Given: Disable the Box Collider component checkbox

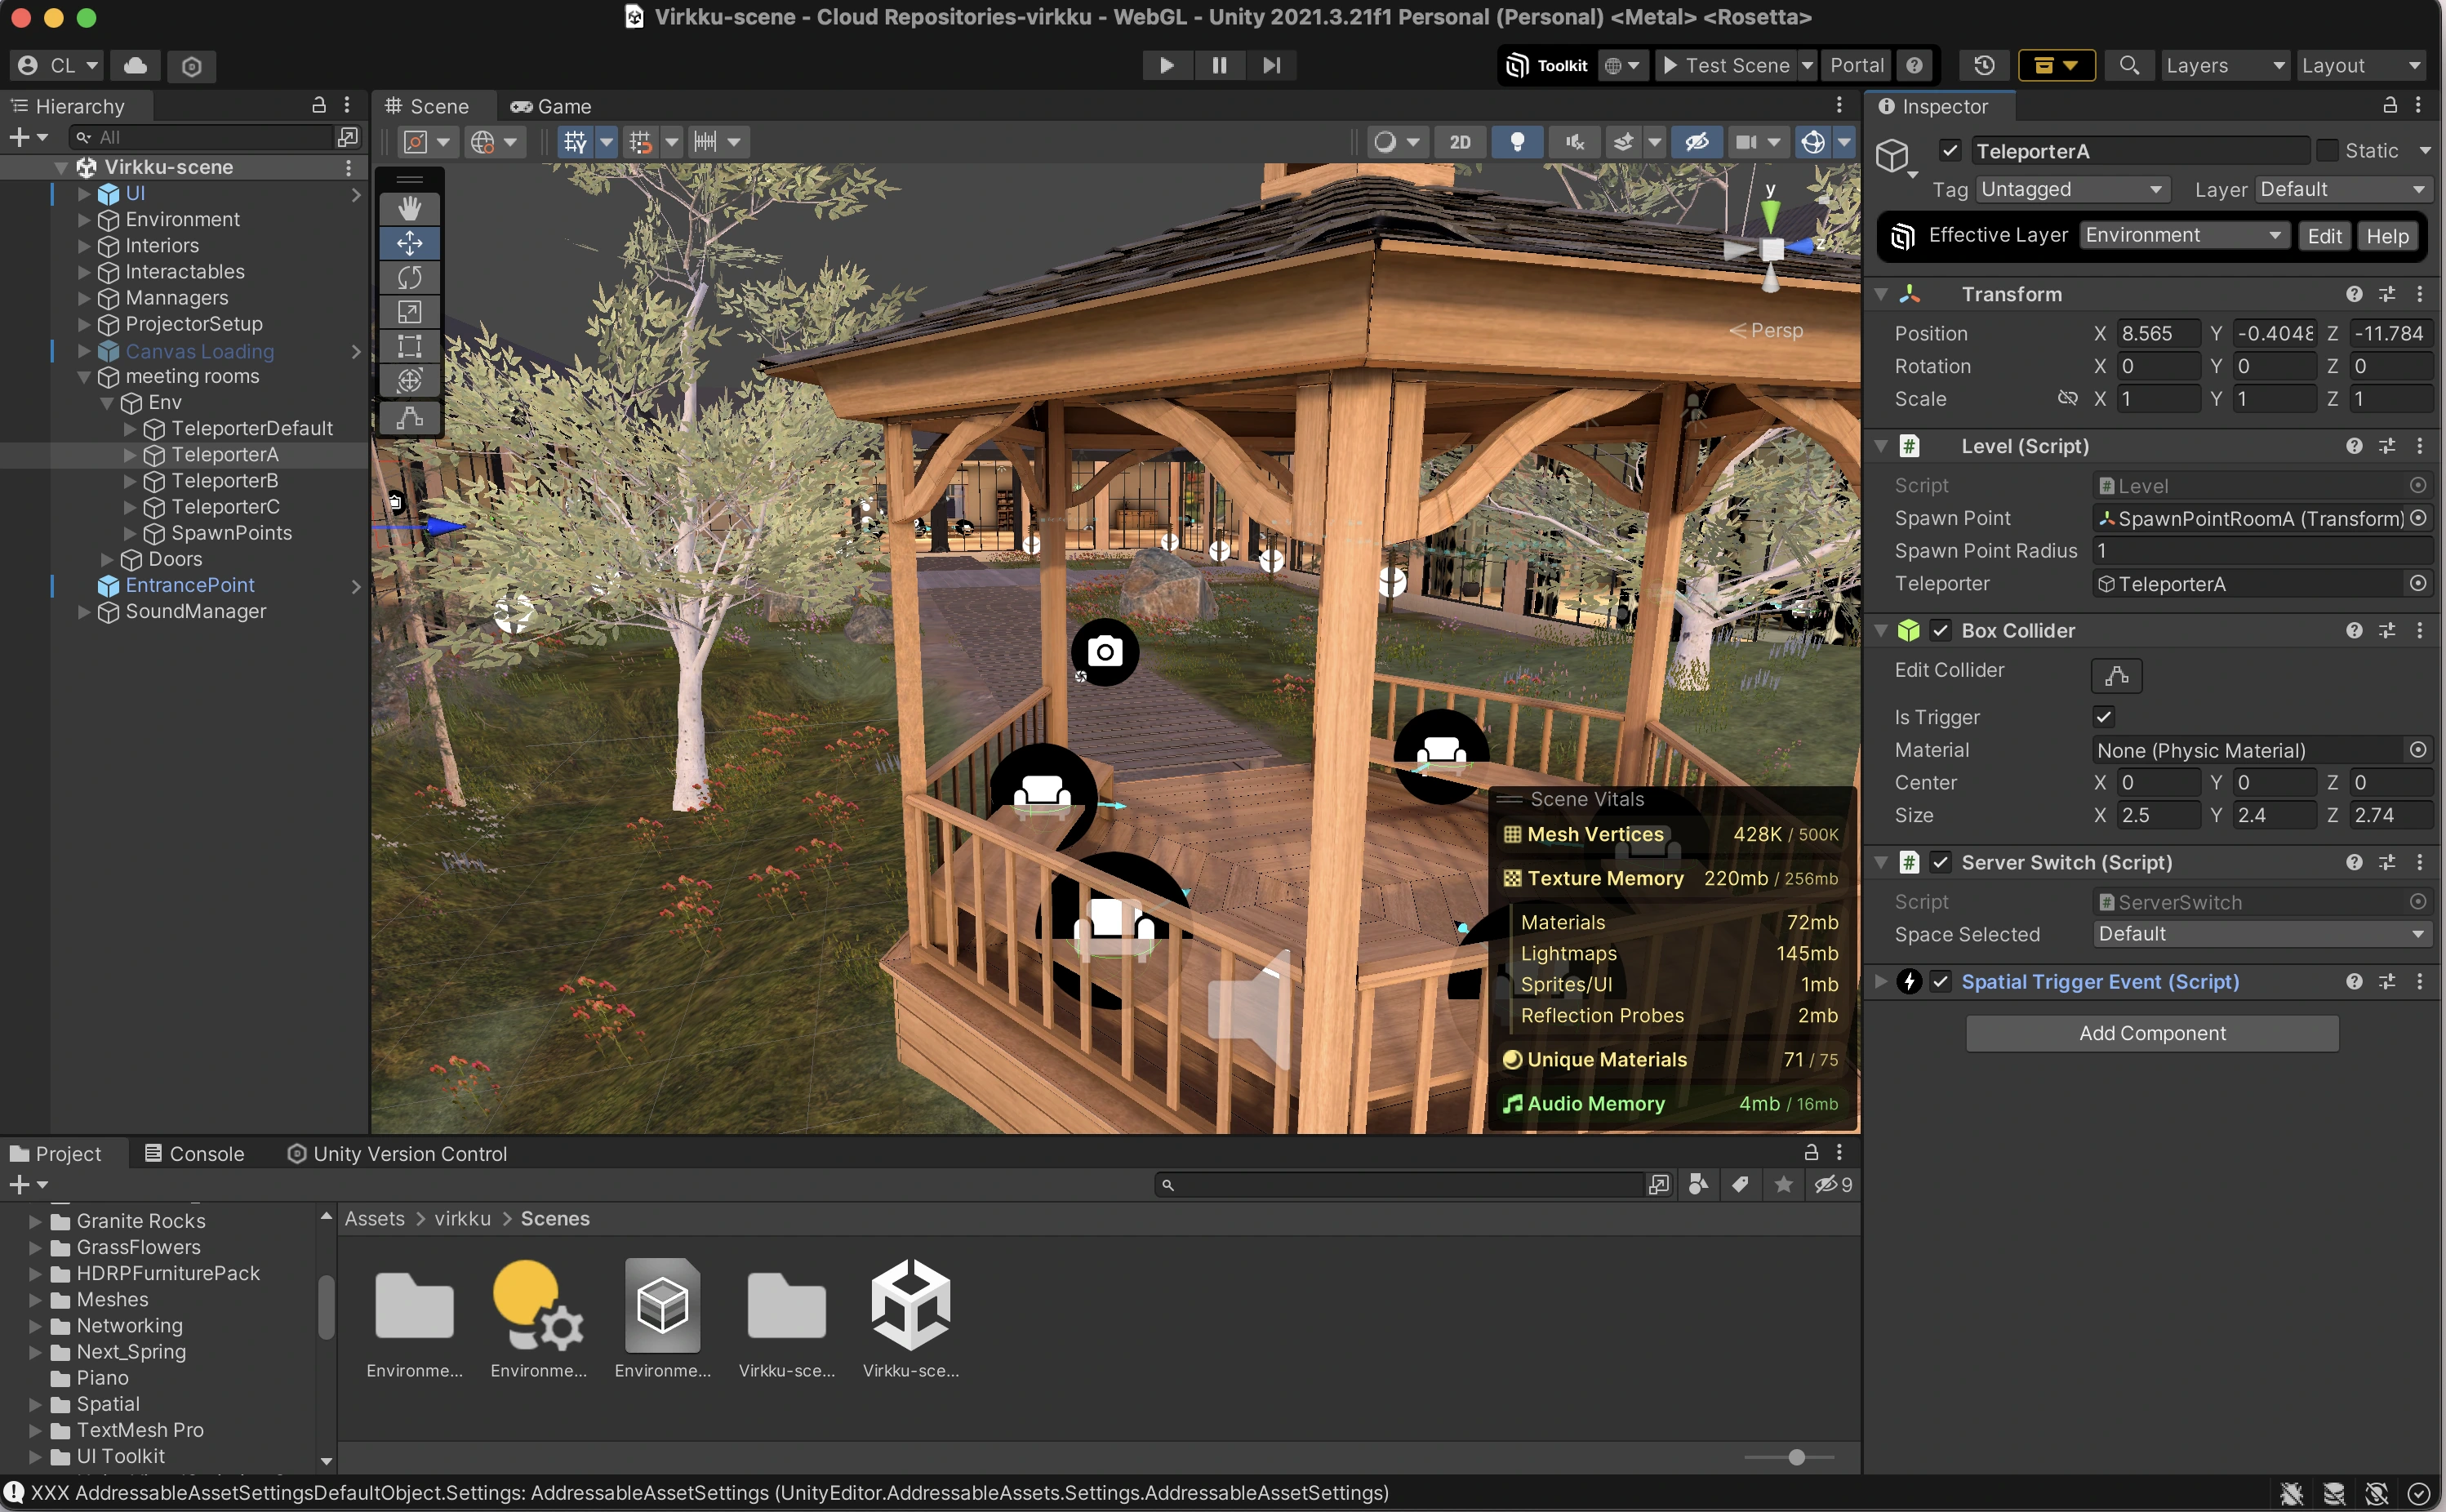Looking at the screenshot, I should click(x=1940, y=630).
